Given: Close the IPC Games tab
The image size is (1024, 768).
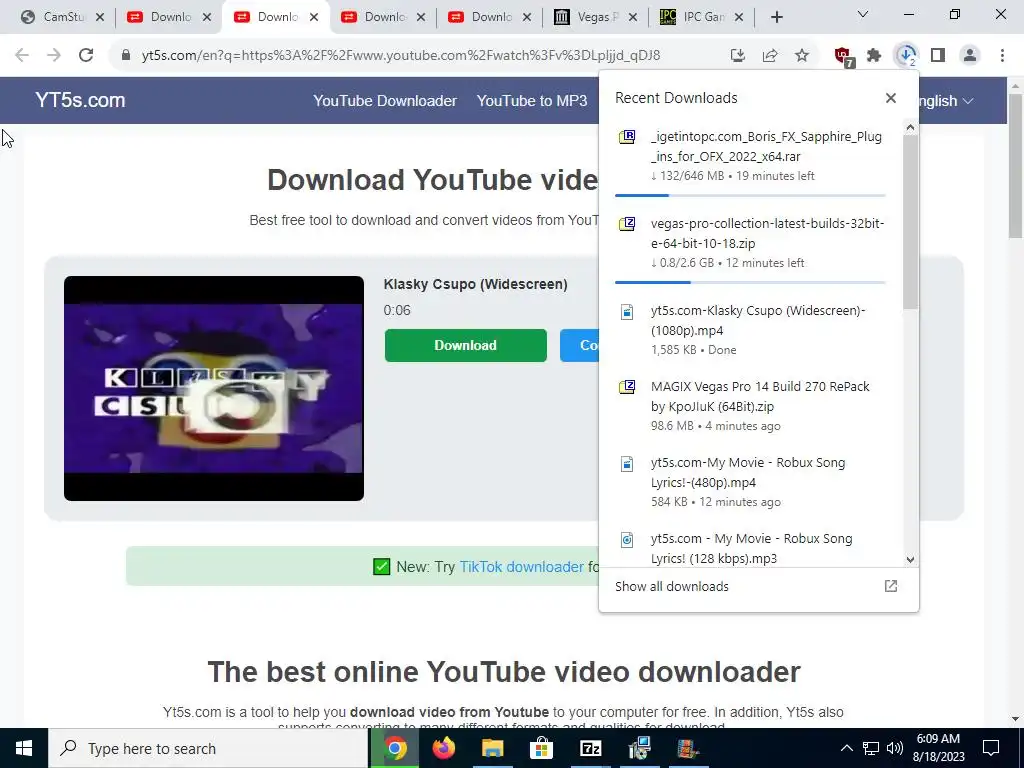Looking at the screenshot, I should point(739,18).
